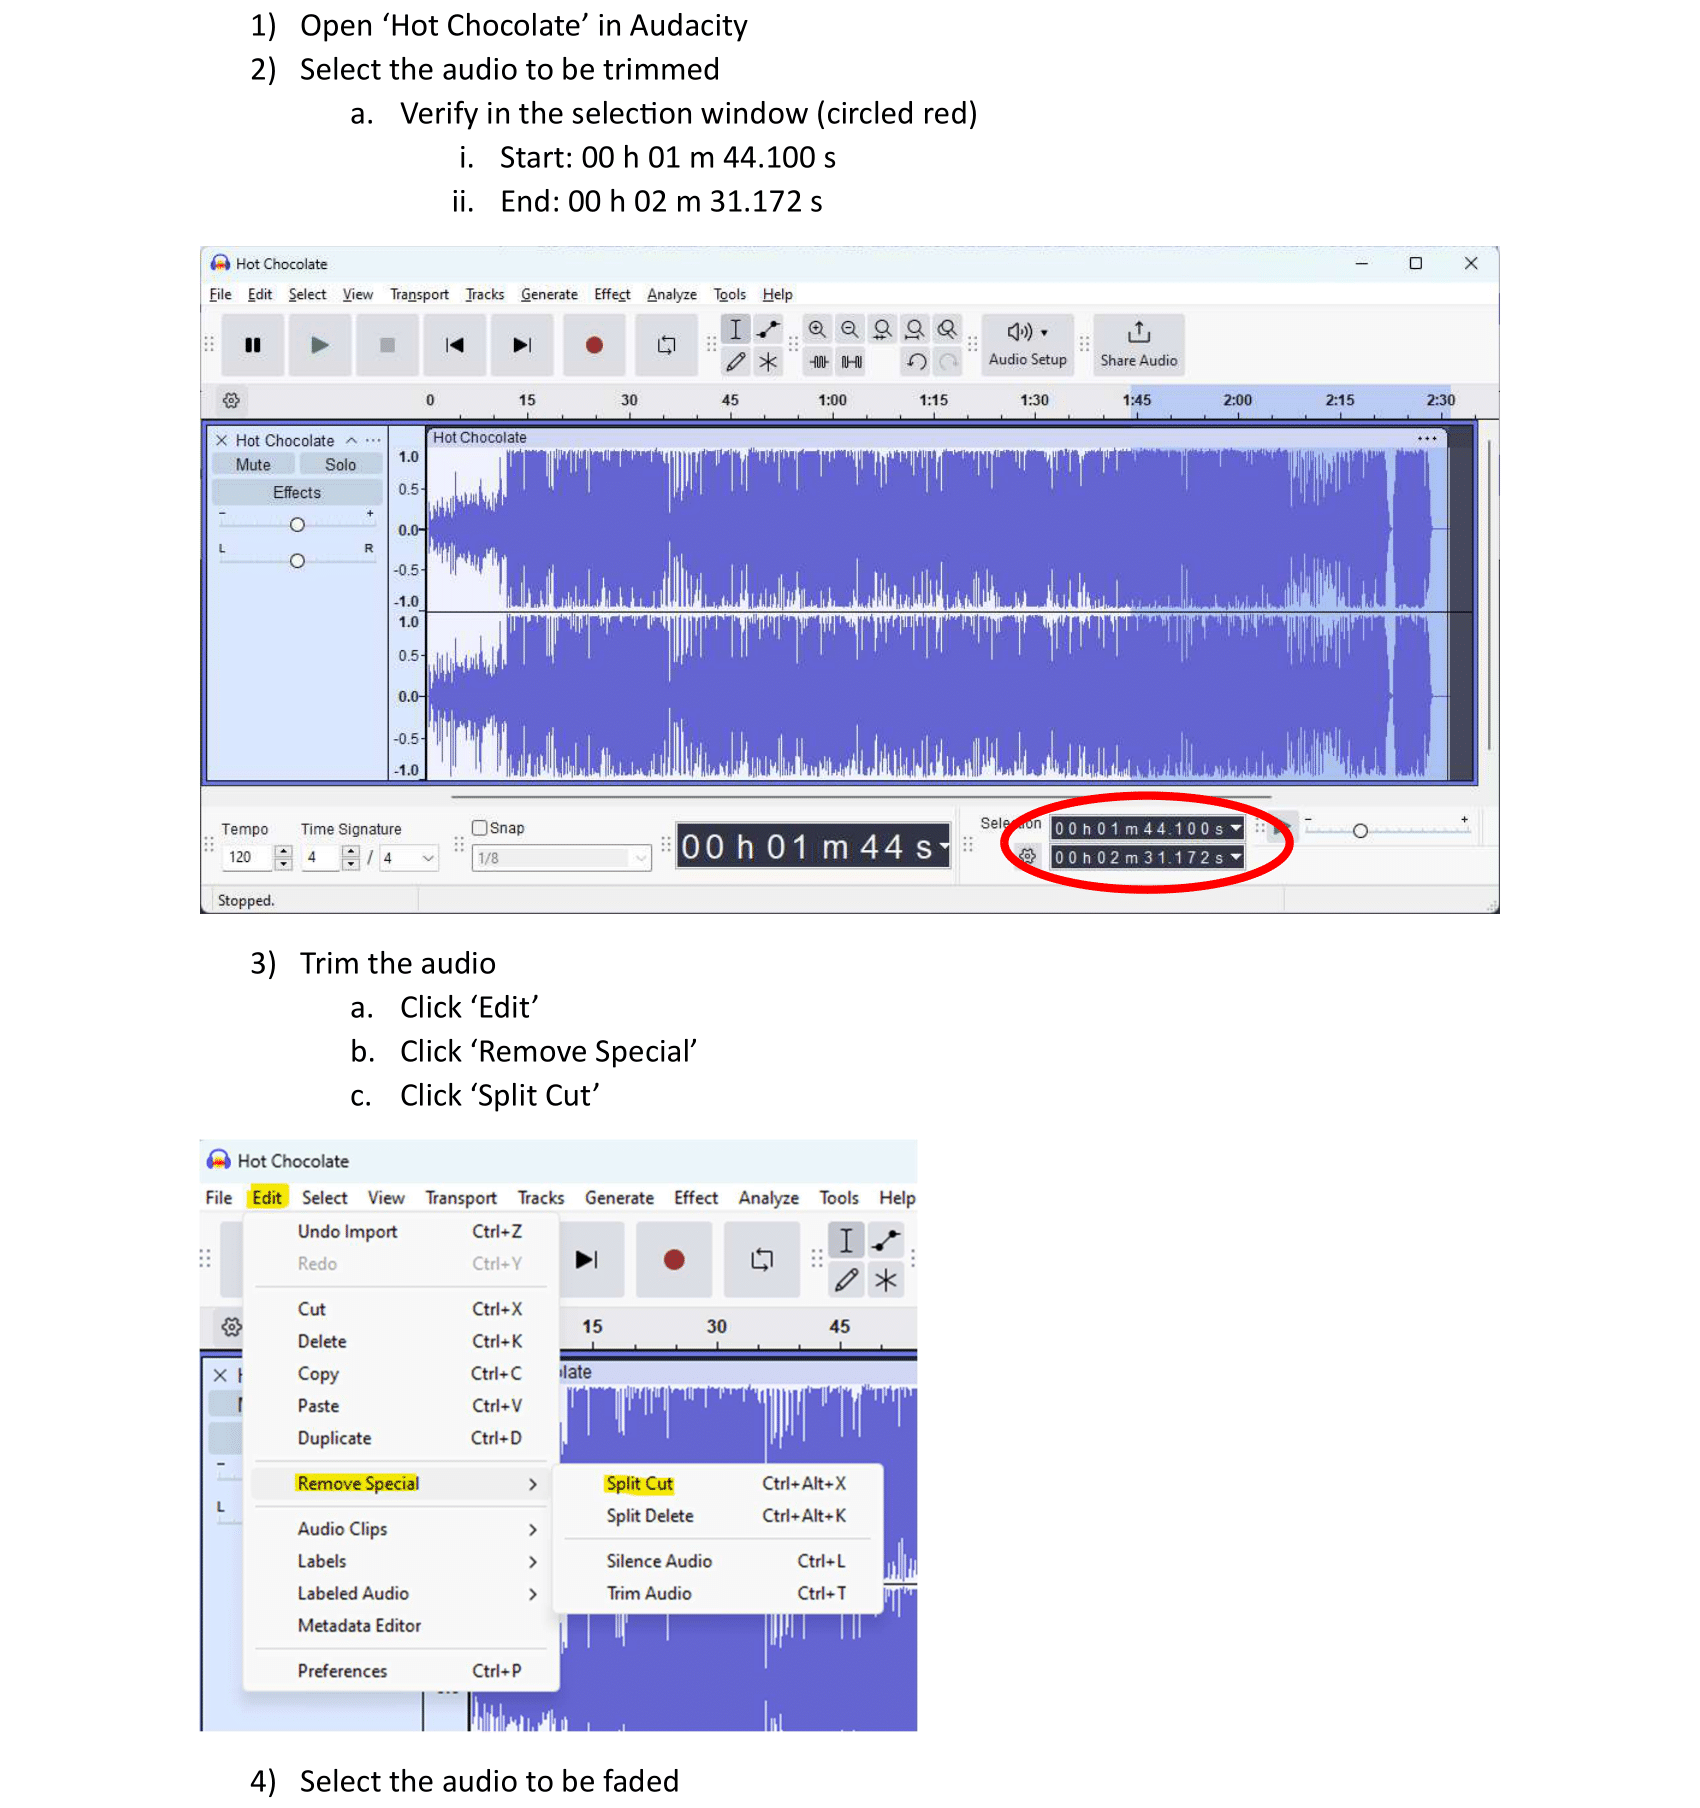This screenshot has width=1700, height=1808.
Task: Open Preferences from the Edit menu
Action: 399,1671
